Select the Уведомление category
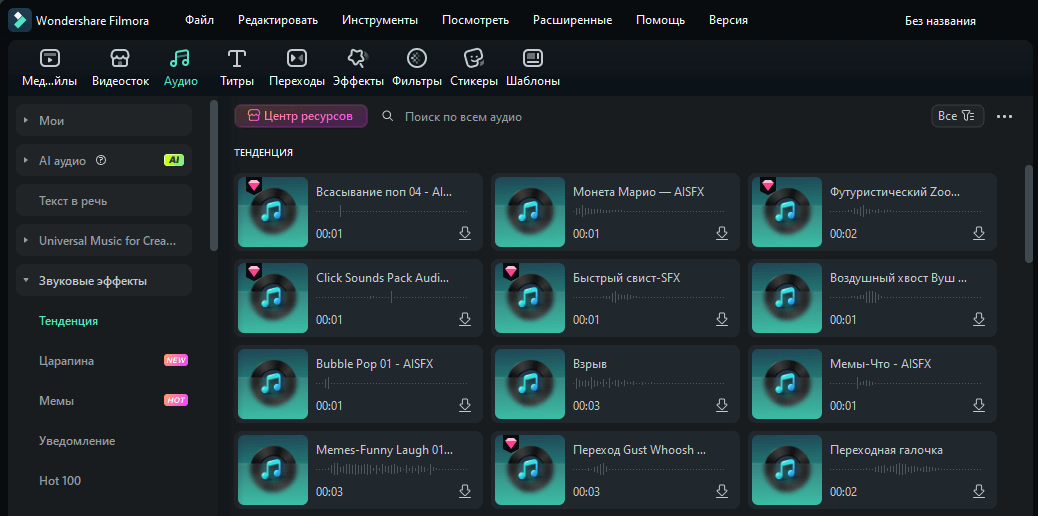Image resolution: width=1038 pixels, height=516 pixels. (77, 440)
